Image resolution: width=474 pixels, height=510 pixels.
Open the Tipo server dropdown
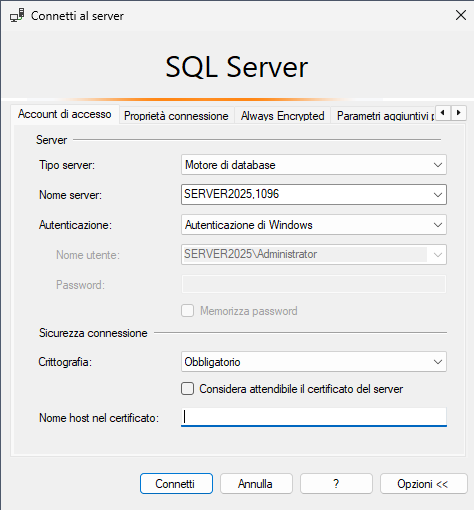314,165
